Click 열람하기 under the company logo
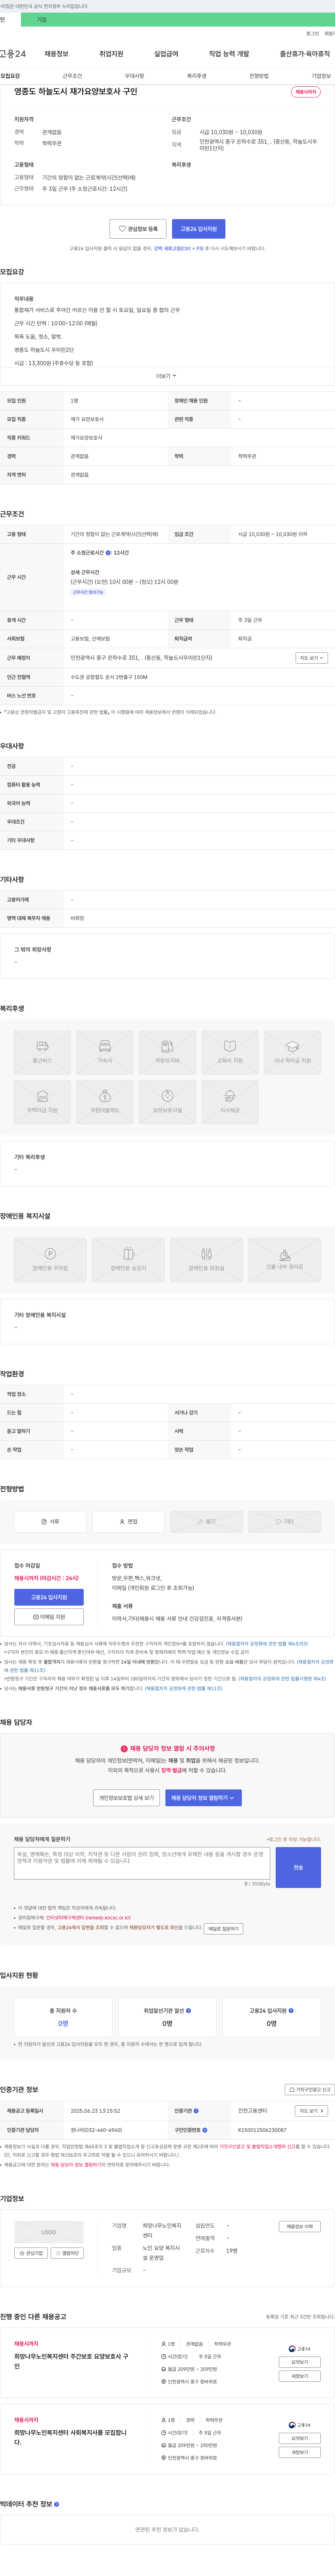Screen dimensions: 335x2576 coord(67,2253)
